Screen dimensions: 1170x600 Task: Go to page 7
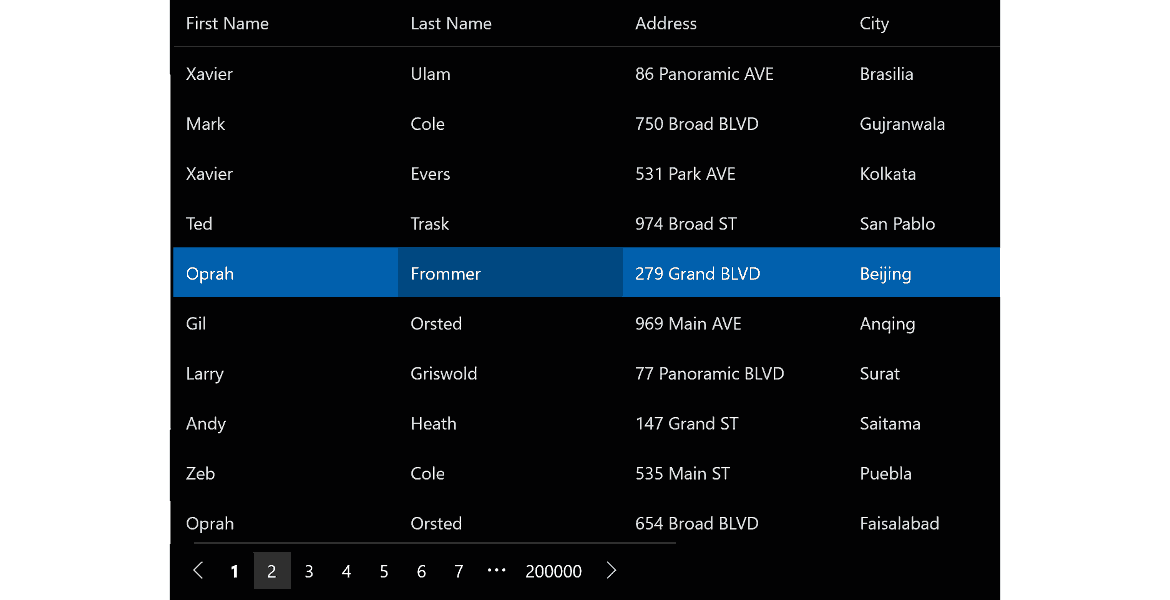point(458,570)
